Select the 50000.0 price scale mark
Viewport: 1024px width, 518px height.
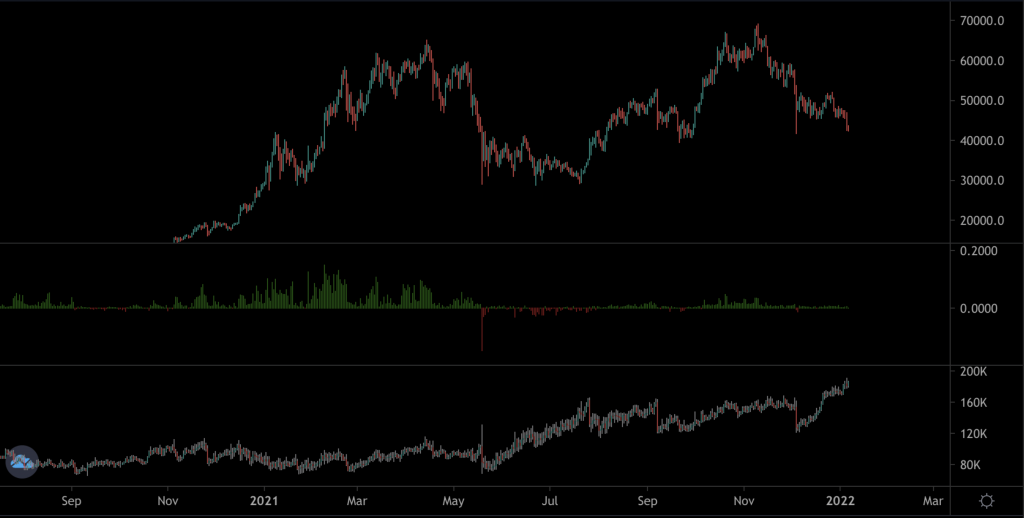[x=982, y=101]
